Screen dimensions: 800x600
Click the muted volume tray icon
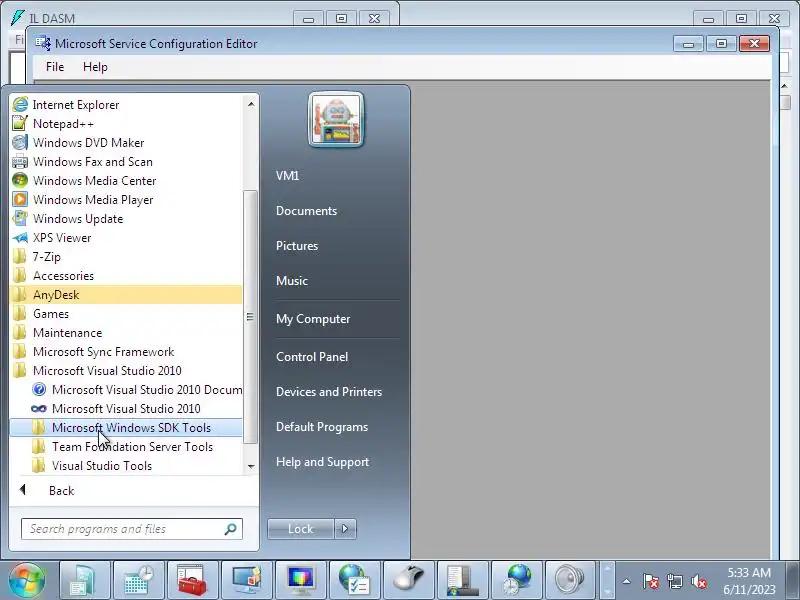(x=699, y=581)
